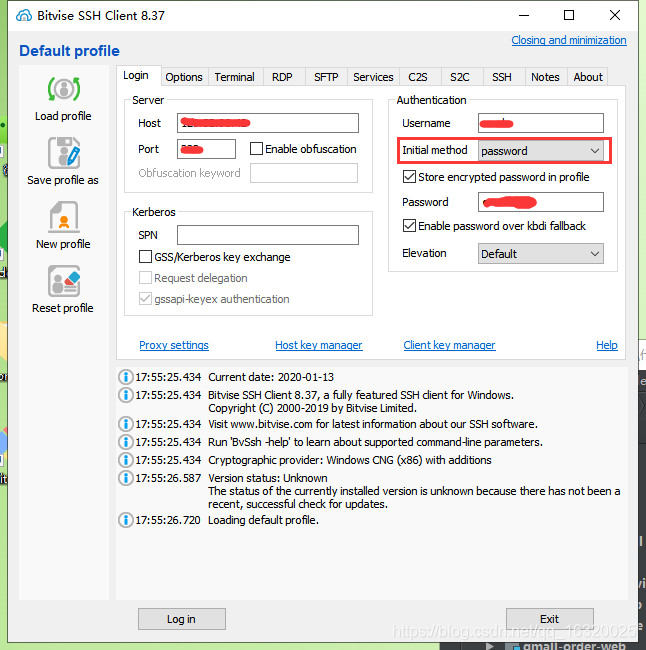646x650 pixels.
Task: Maximize the Bitvise SSH Client window
Action: coord(569,15)
